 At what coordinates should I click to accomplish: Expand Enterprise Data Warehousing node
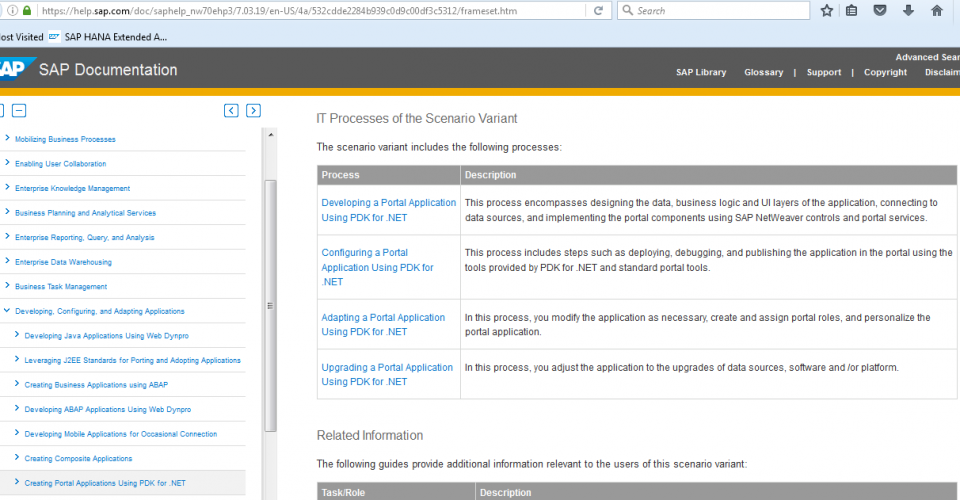point(7,261)
